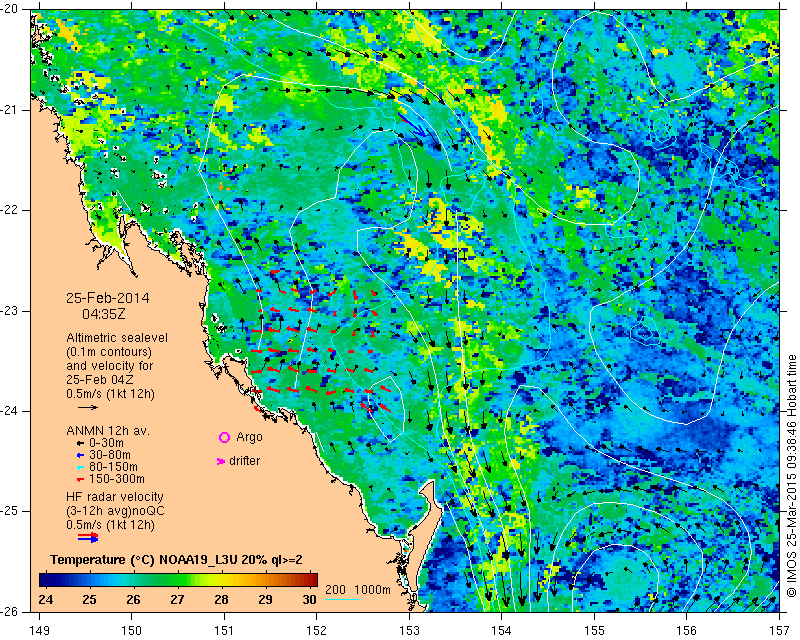Click the magenta Argo circle marker in legend
Screen dimensions: 800x640
pos(224,437)
